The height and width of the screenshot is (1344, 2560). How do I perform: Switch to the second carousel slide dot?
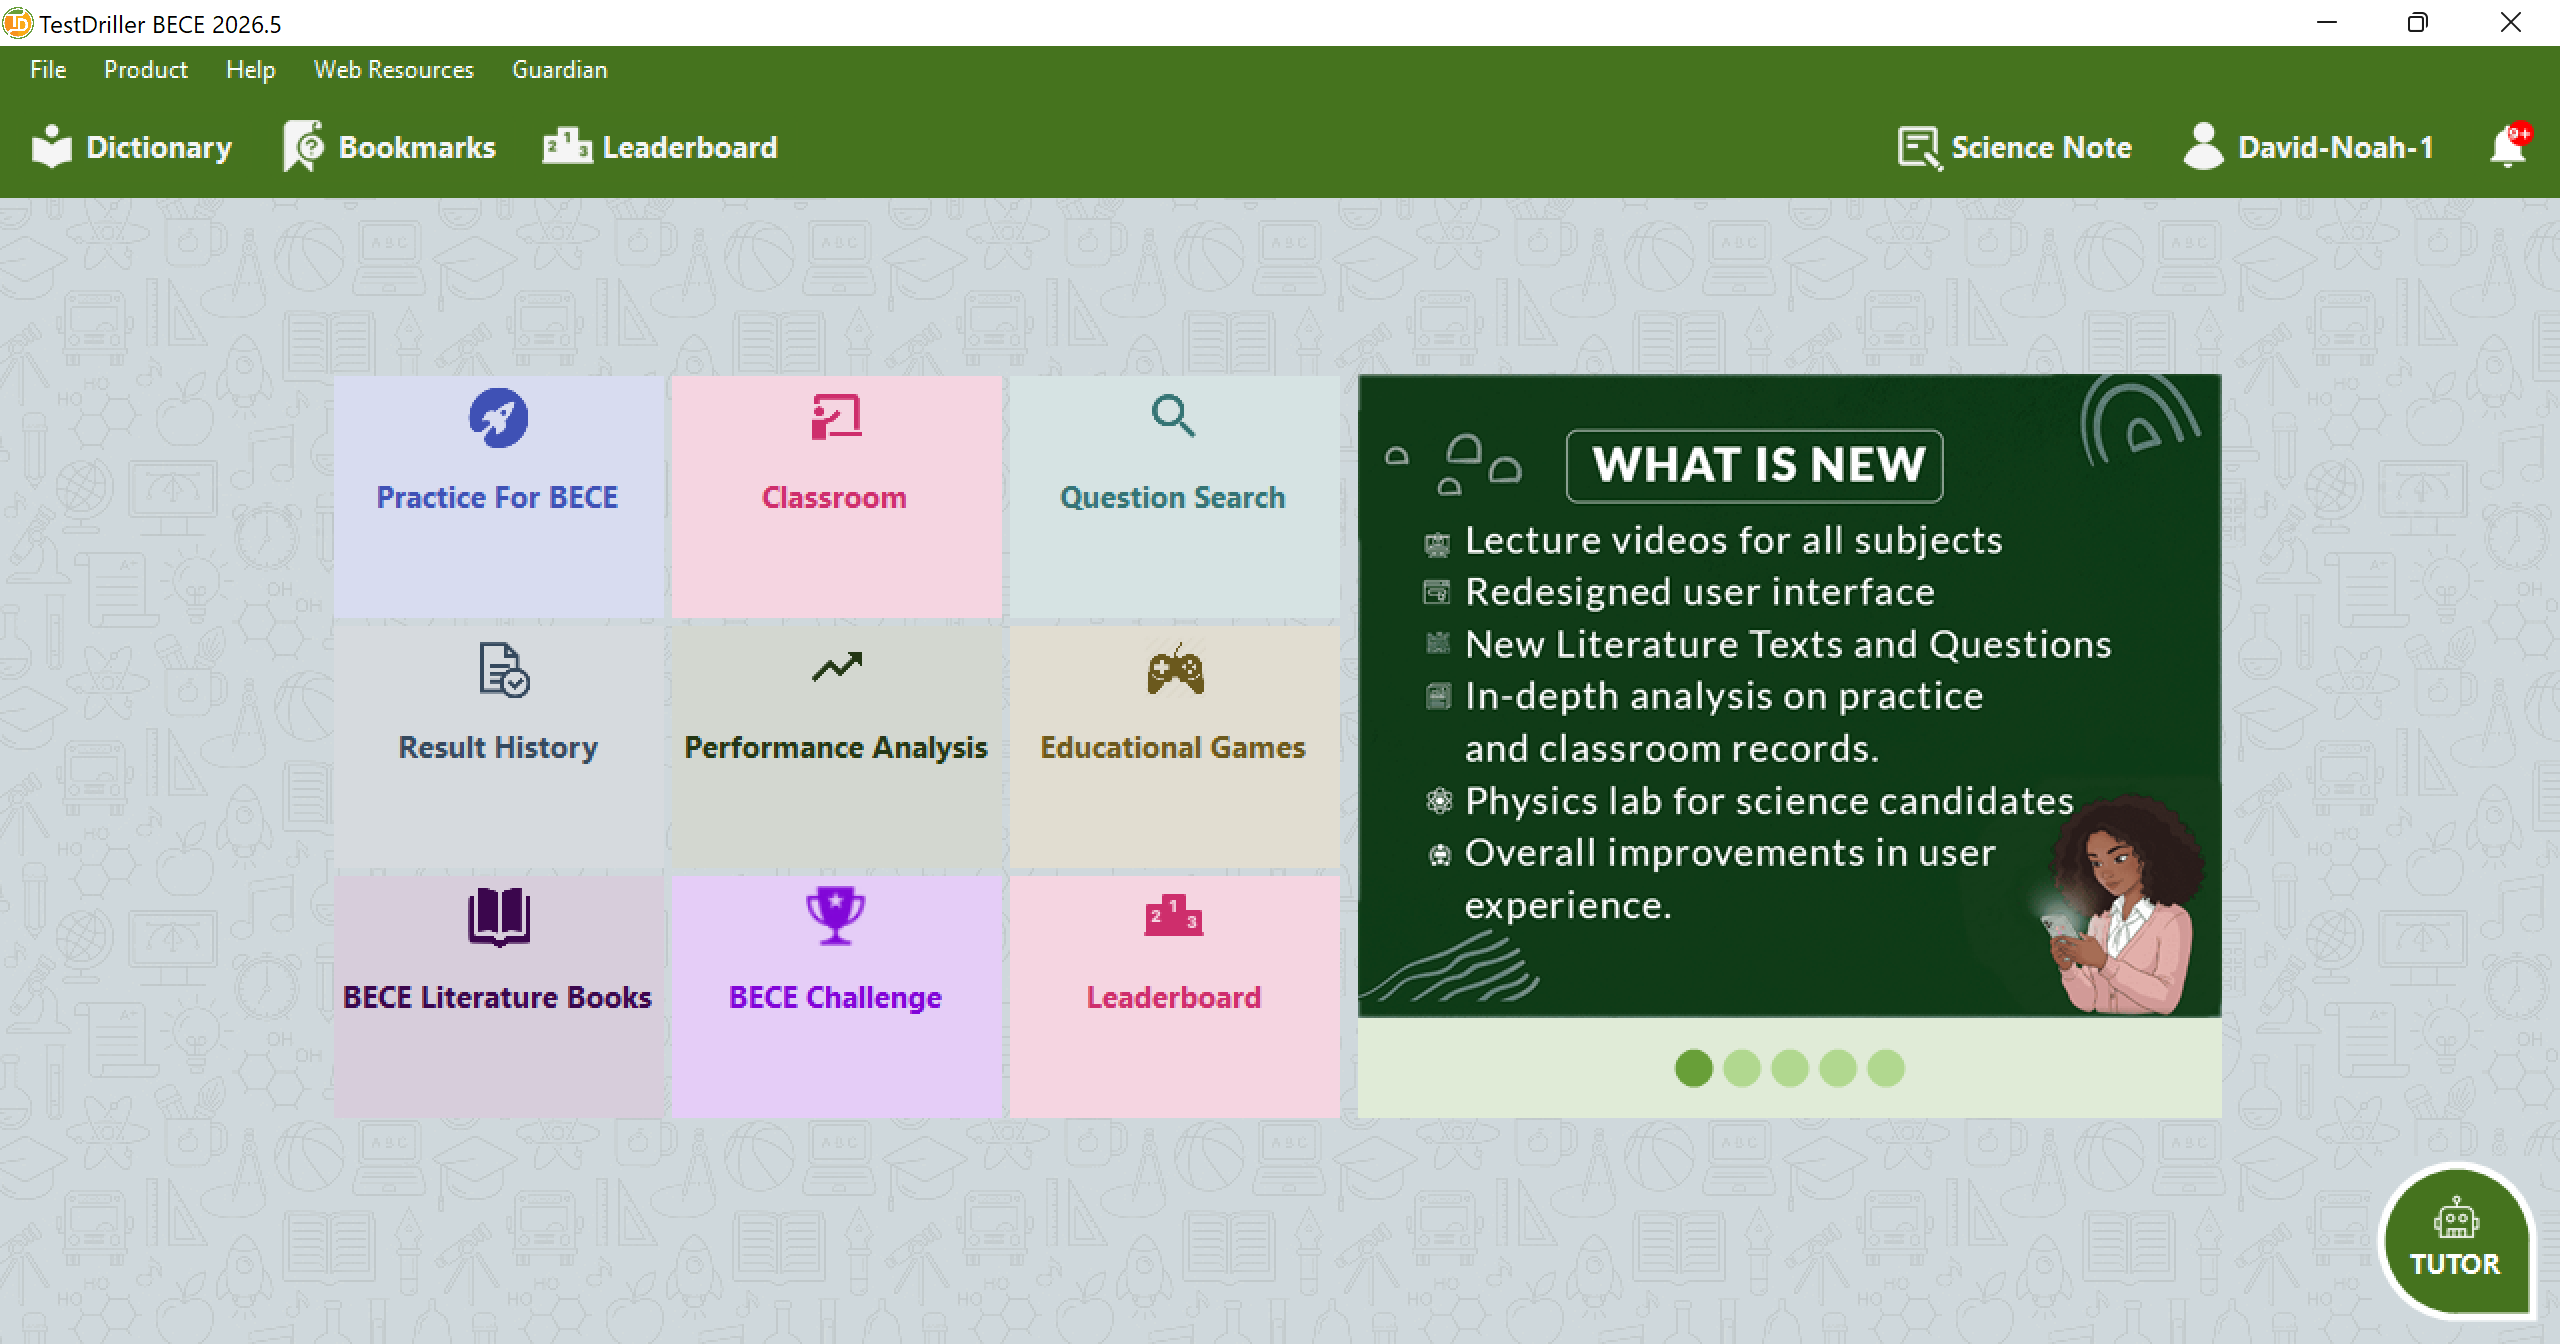coord(1742,1068)
